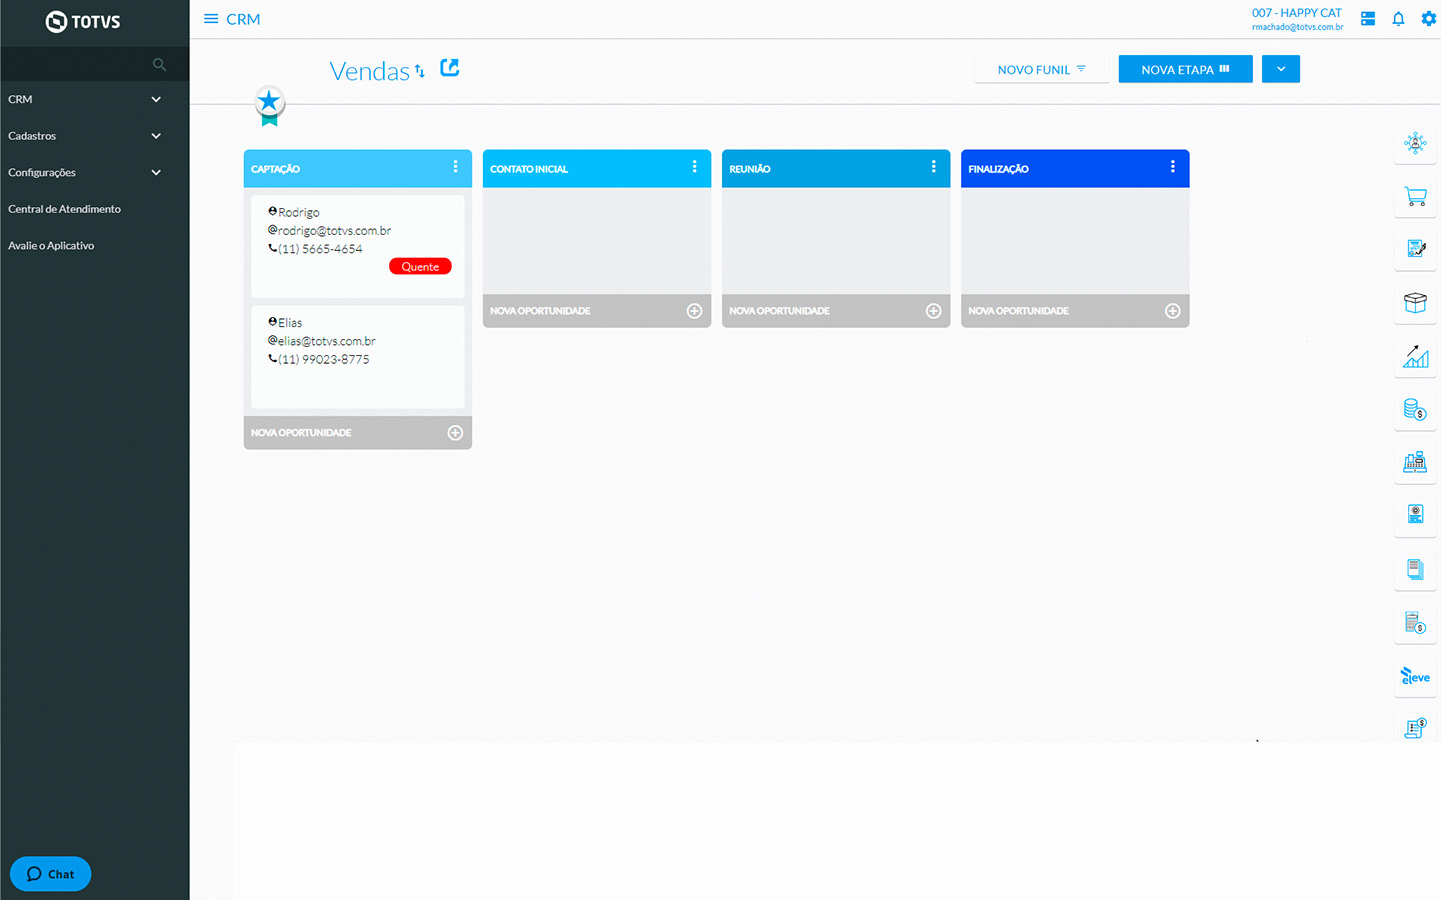Select Avalie o Aplicativo menu item

pos(52,245)
